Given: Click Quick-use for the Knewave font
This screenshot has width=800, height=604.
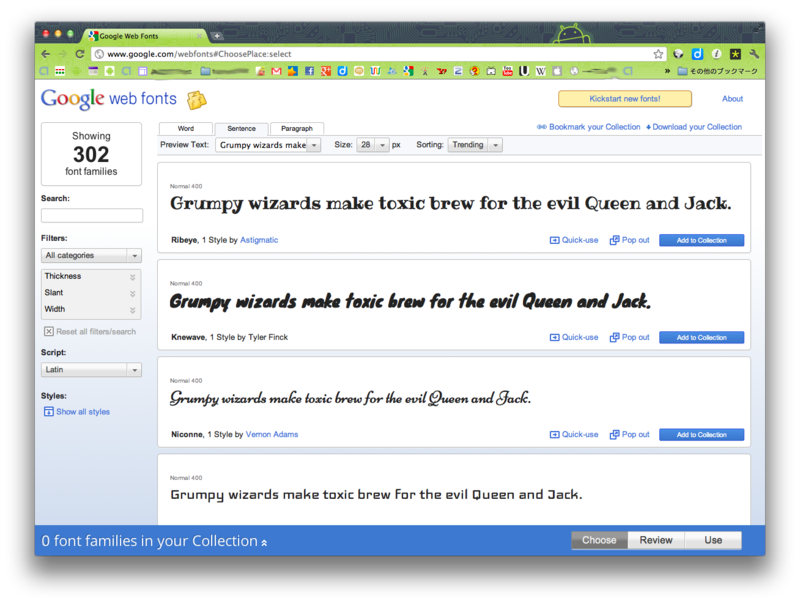Looking at the screenshot, I should 574,337.
